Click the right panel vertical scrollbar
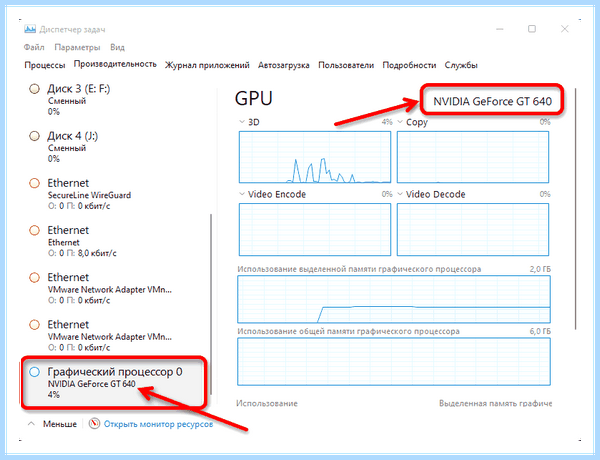The width and height of the screenshot is (600, 460). pos(575,209)
